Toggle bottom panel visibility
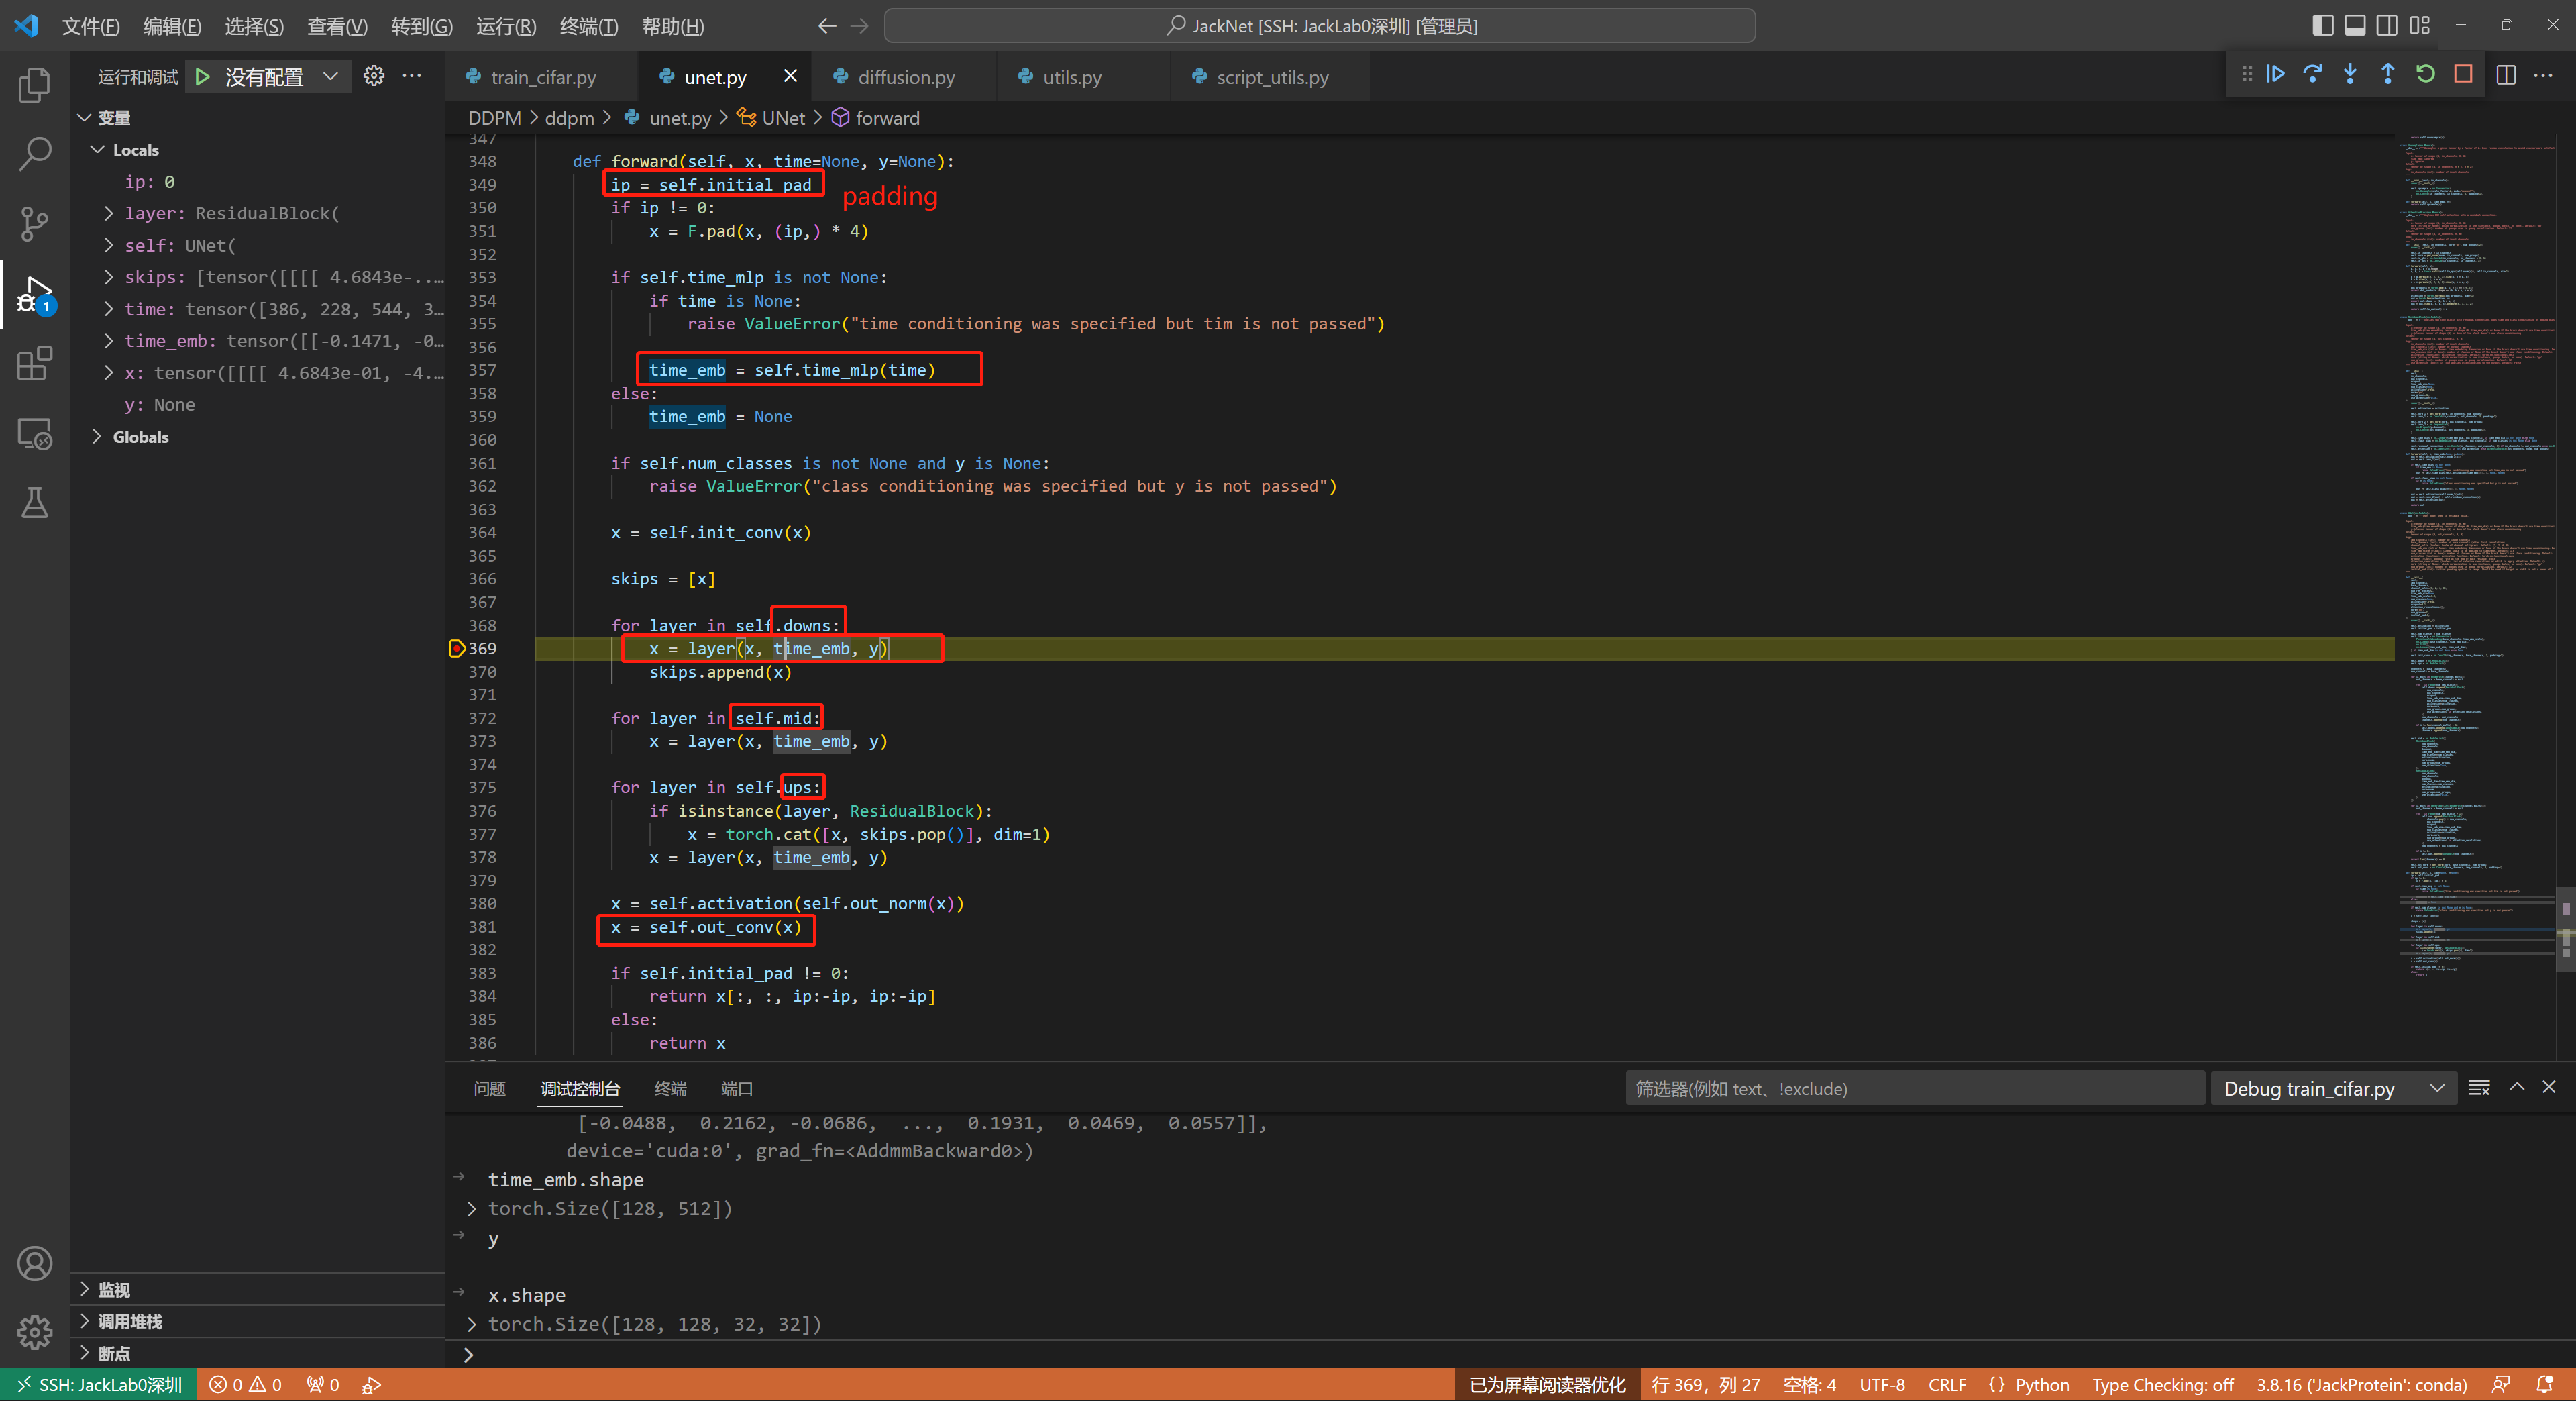The width and height of the screenshot is (2576, 1401). [2355, 26]
